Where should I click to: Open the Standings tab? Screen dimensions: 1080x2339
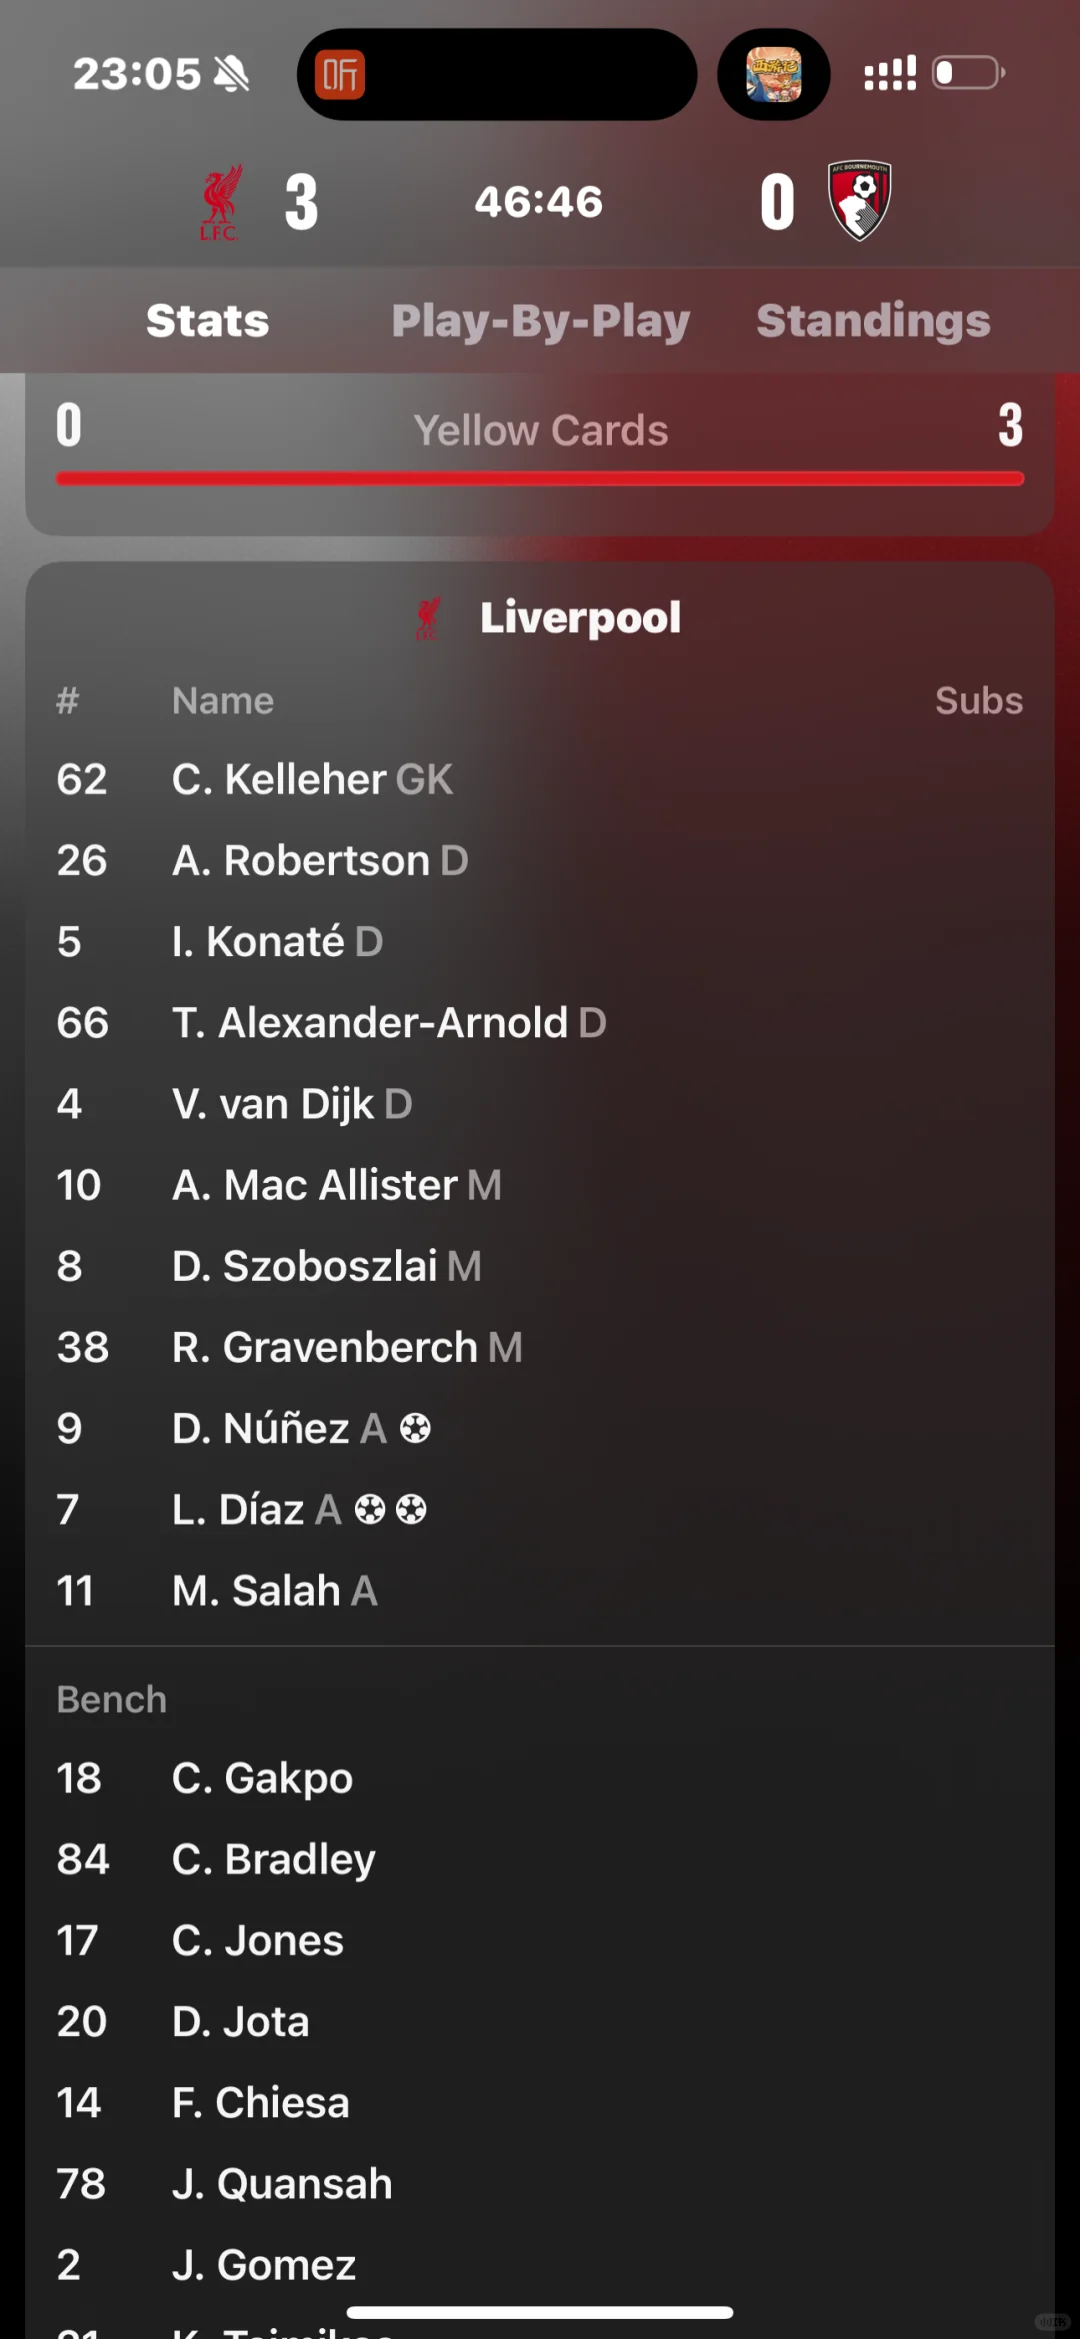(x=873, y=321)
